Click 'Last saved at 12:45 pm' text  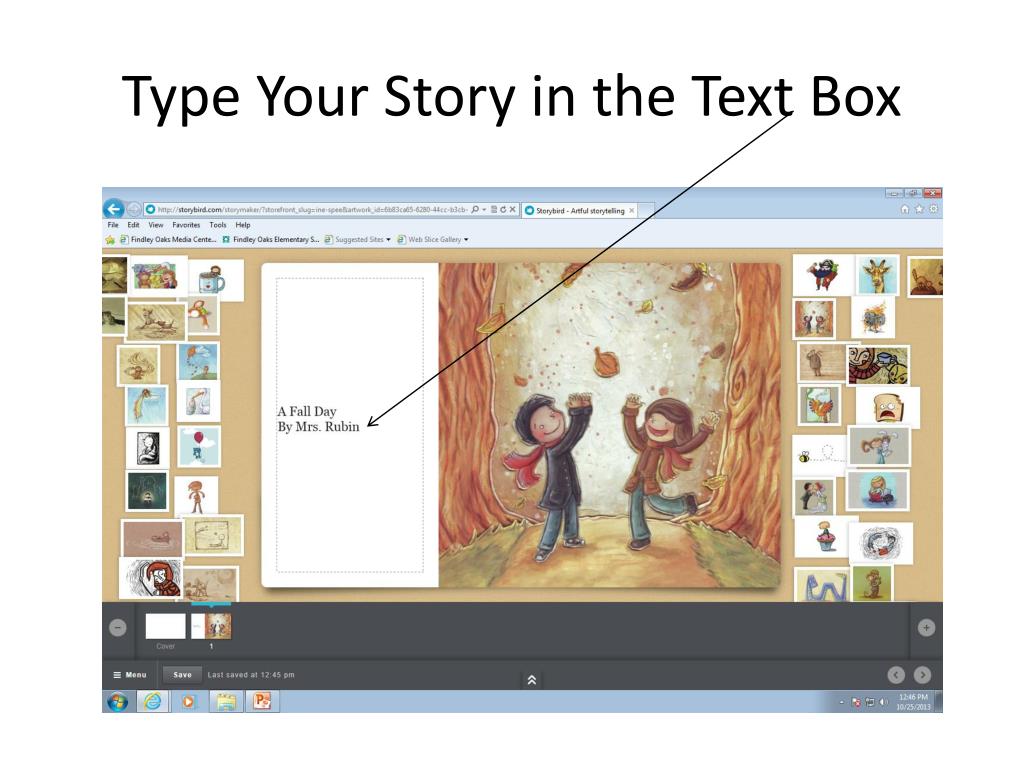251,675
